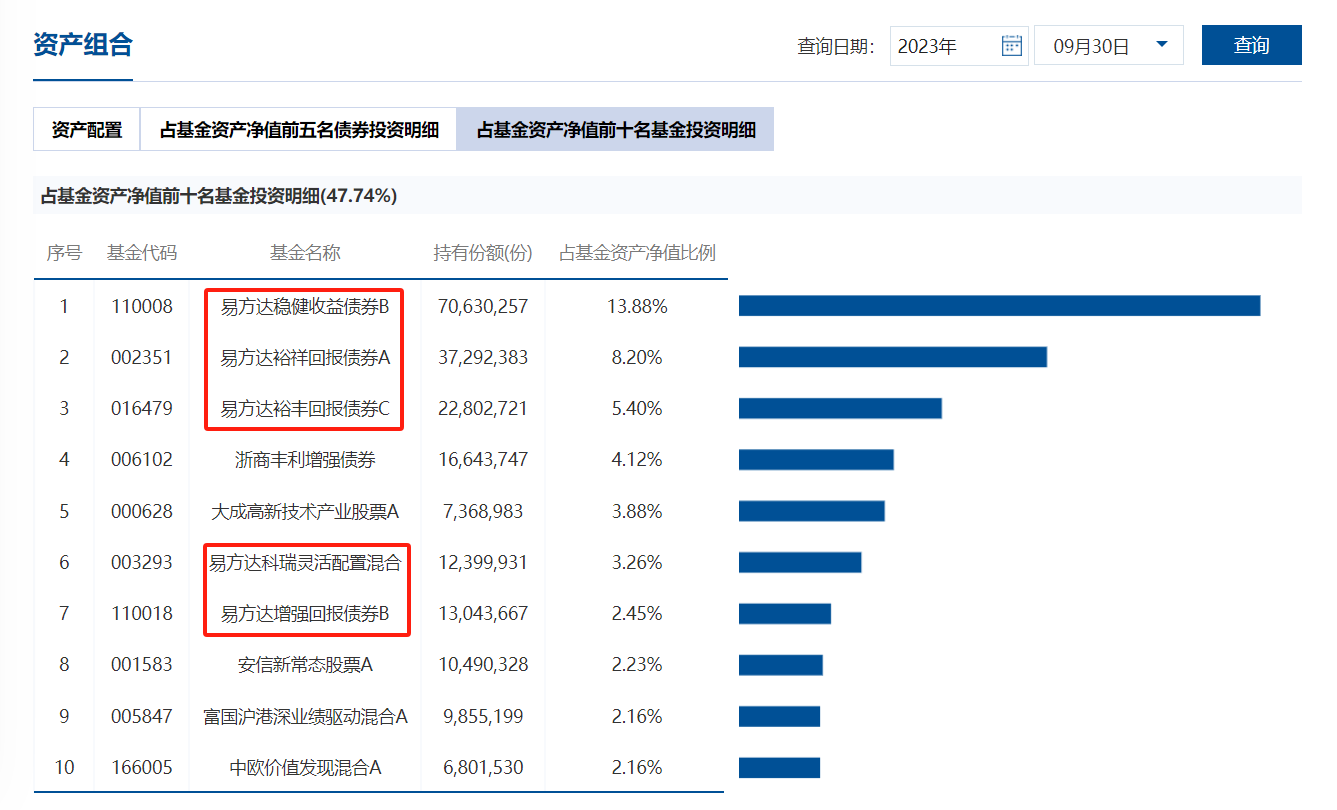Click percentage value 2.45%
1337x810 pixels.
[x=637, y=614]
